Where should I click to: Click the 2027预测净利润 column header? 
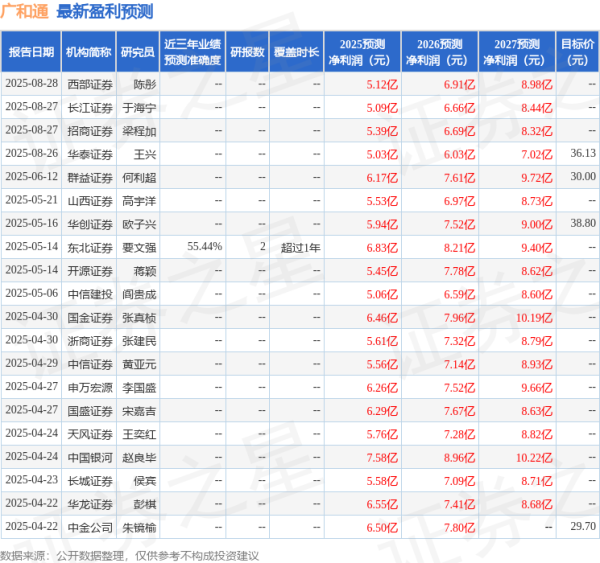coord(517,52)
